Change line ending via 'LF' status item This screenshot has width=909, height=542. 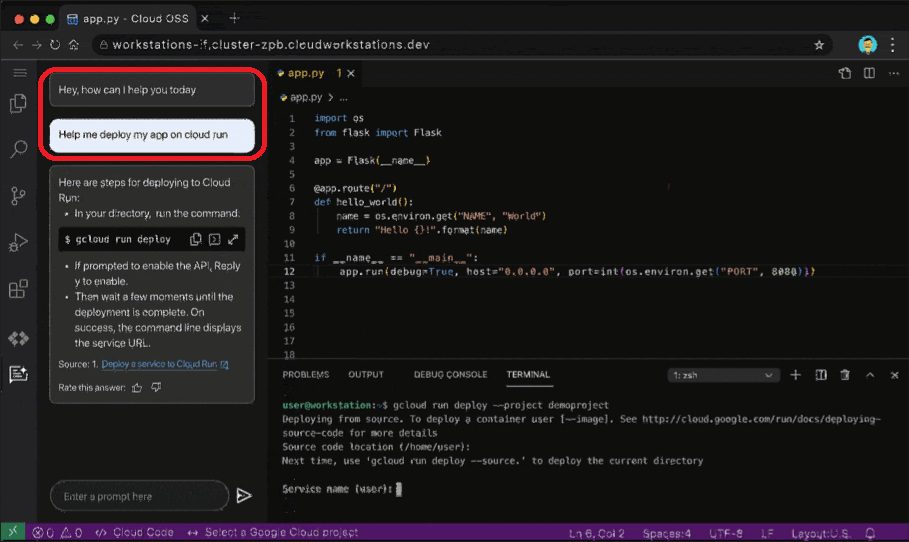point(767,533)
